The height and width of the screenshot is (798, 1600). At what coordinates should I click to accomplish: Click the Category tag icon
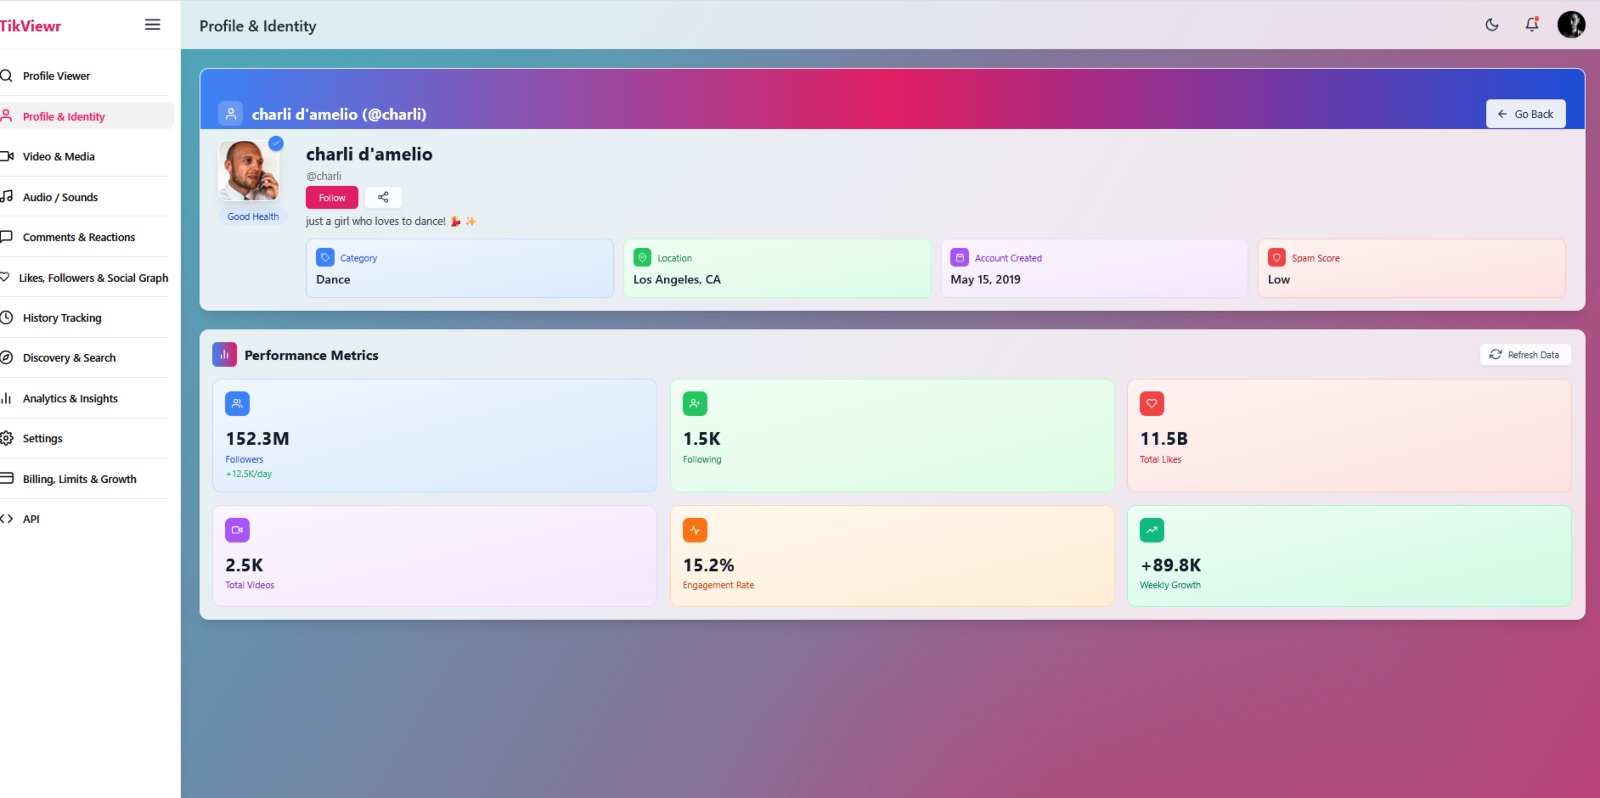pyautogui.click(x=325, y=258)
